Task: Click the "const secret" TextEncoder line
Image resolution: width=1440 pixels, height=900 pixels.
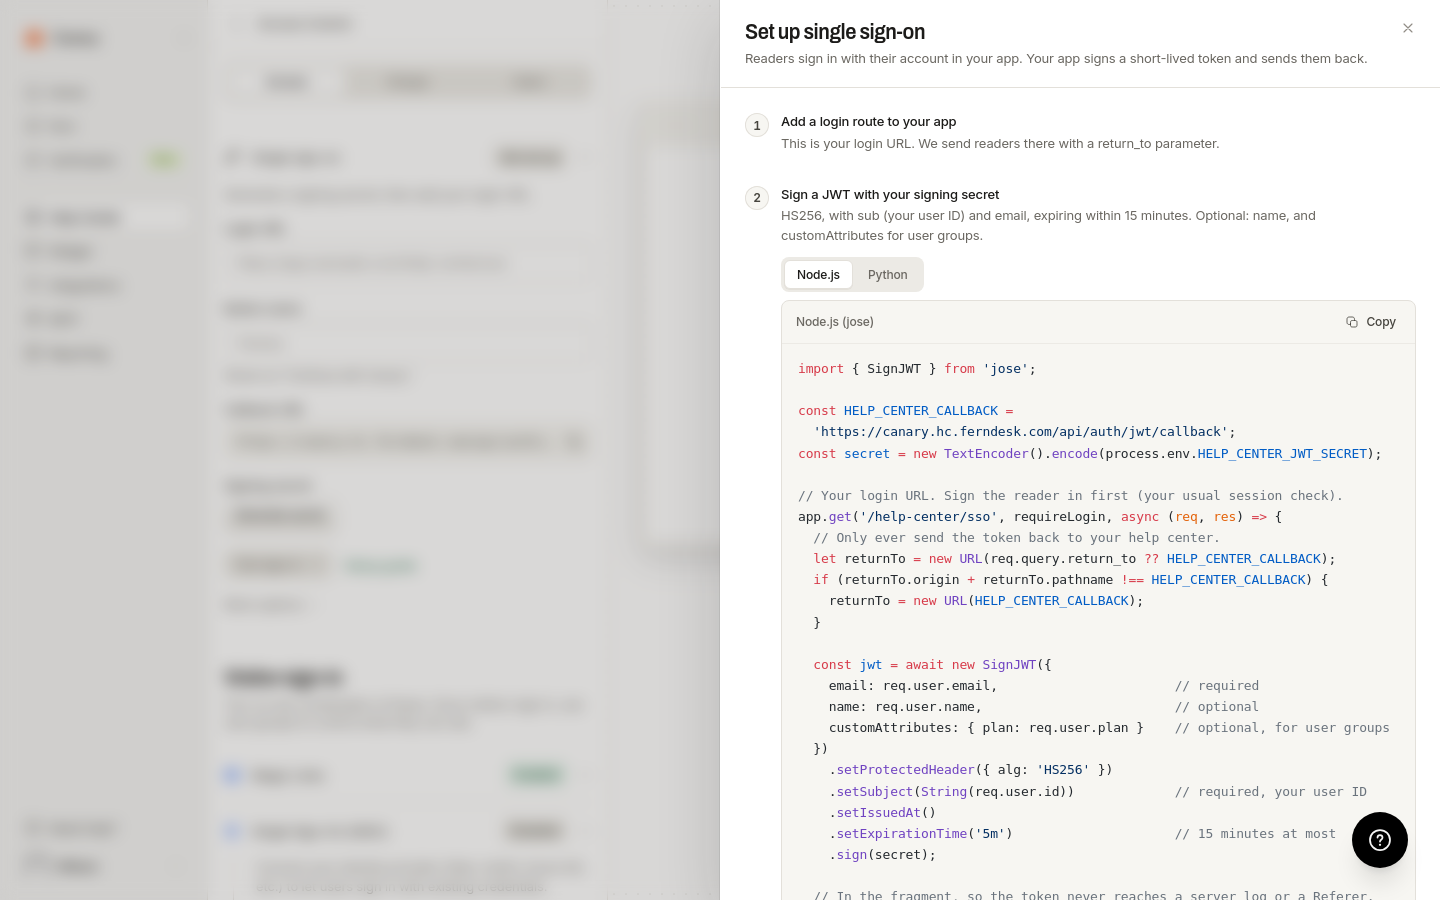Action: click(1090, 454)
